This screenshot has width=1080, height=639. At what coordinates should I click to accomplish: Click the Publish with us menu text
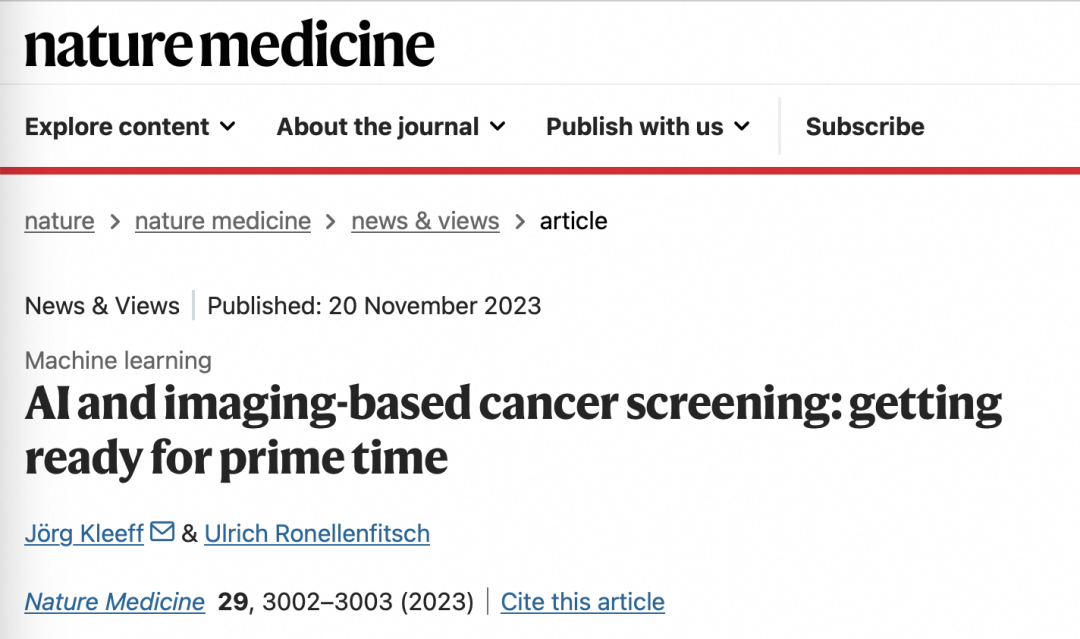(x=634, y=127)
